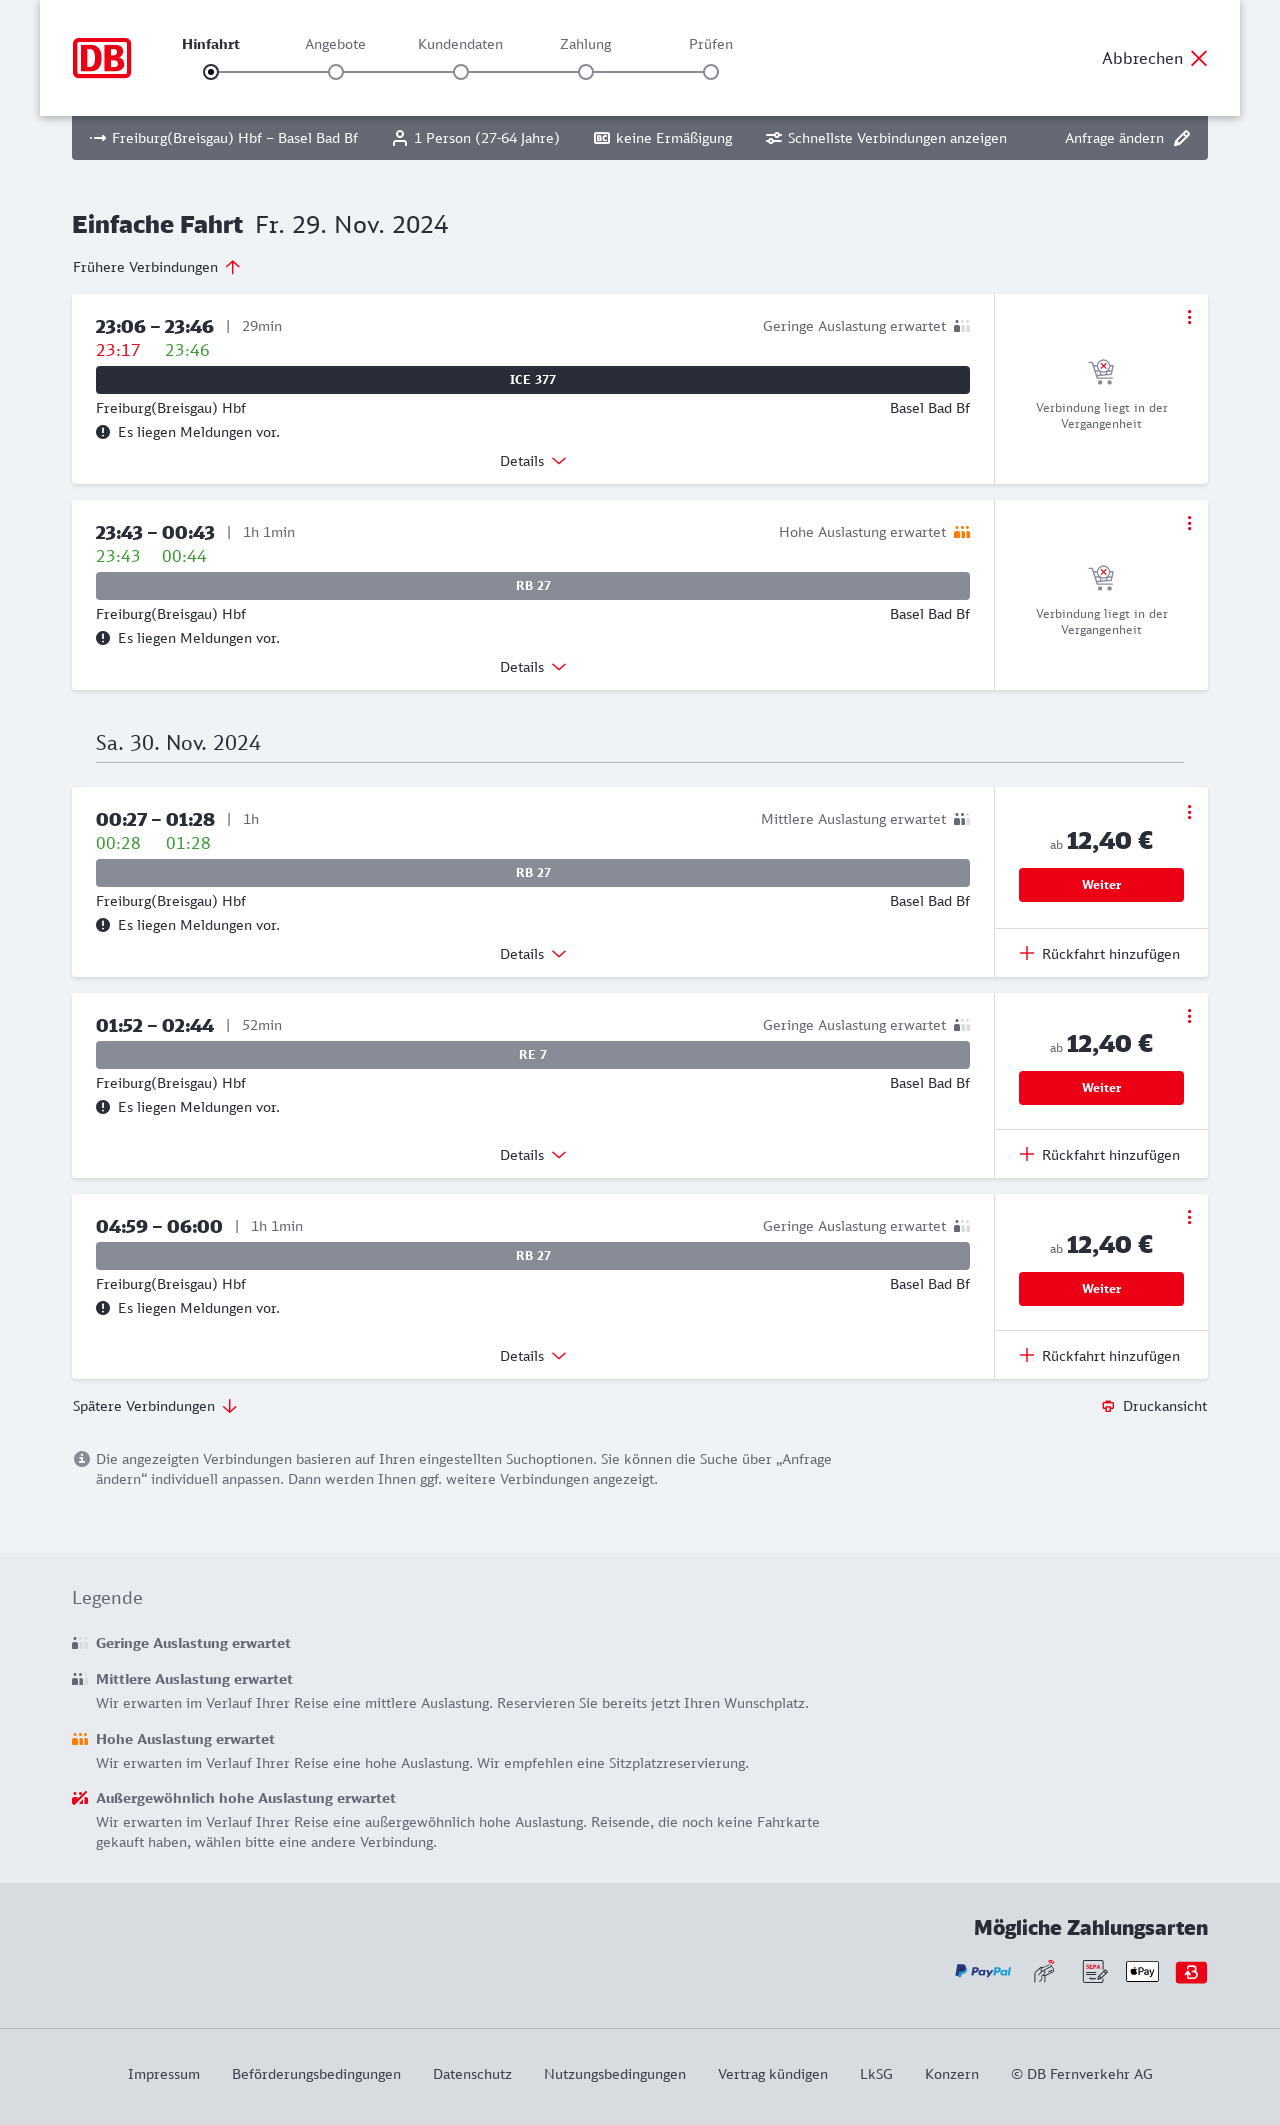The height and width of the screenshot is (2125, 1280).
Task: Expand Details for the ICE 377 connection
Action: click(533, 461)
